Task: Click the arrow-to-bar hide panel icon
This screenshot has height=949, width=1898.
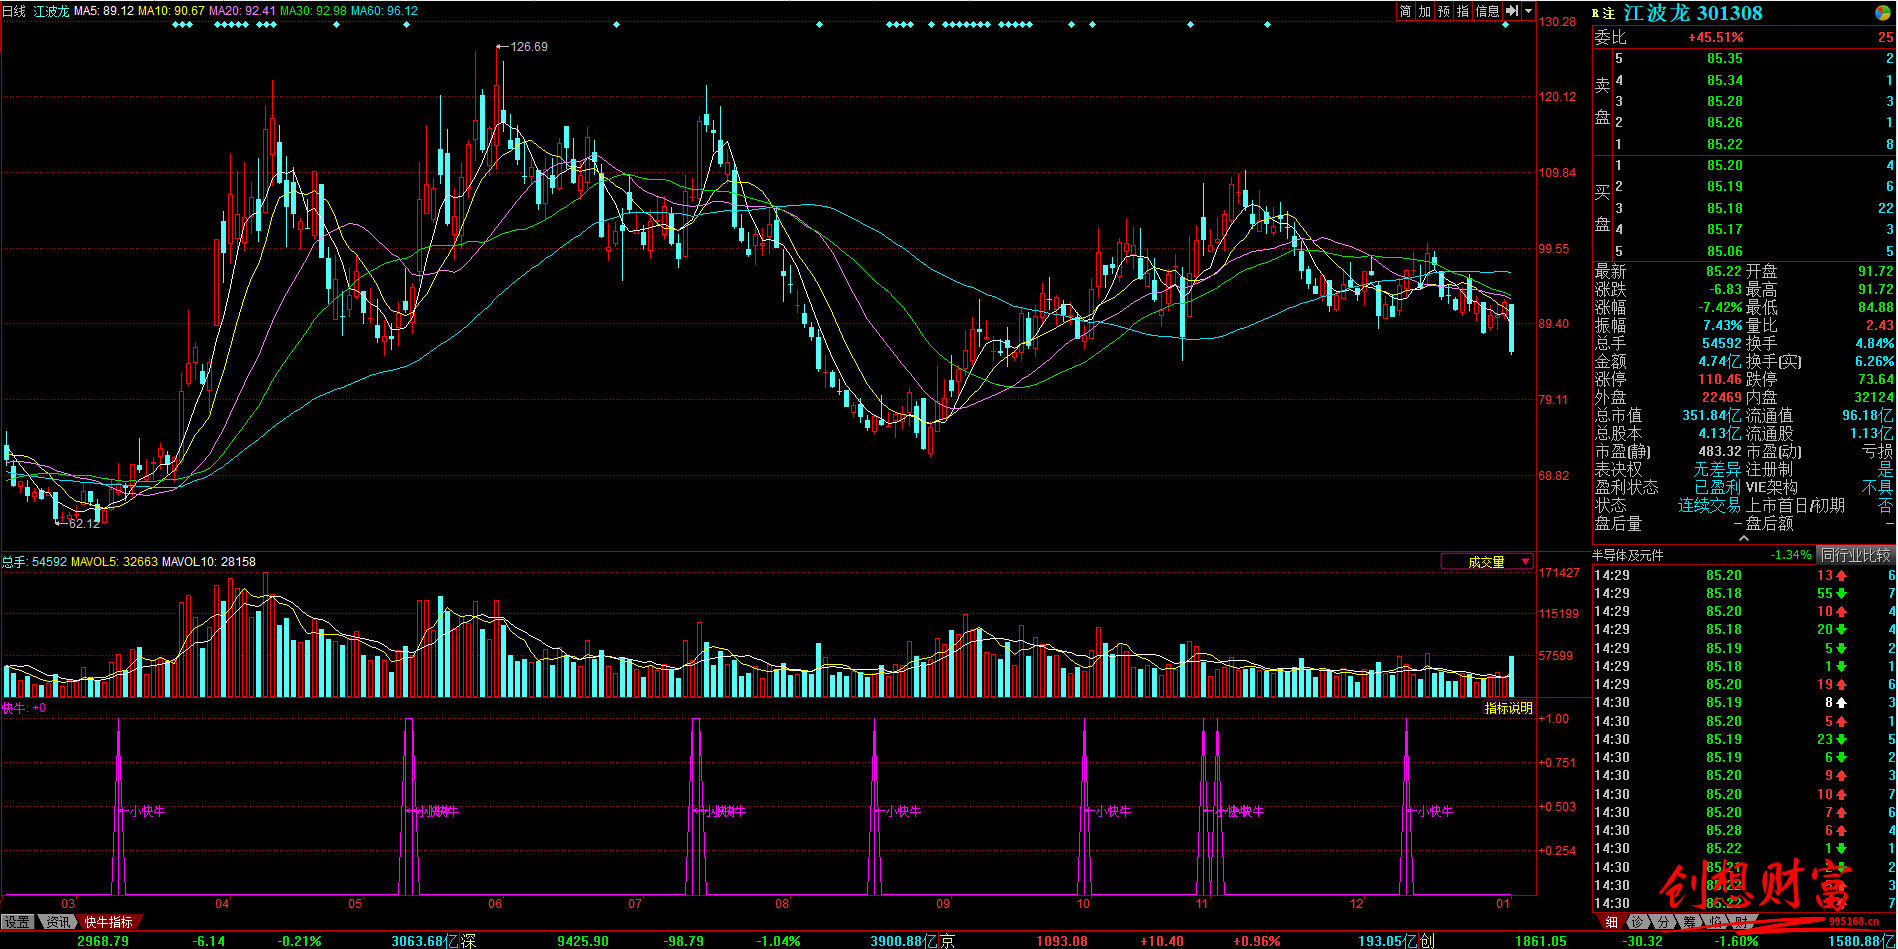Action: click(x=1512, y=11)
